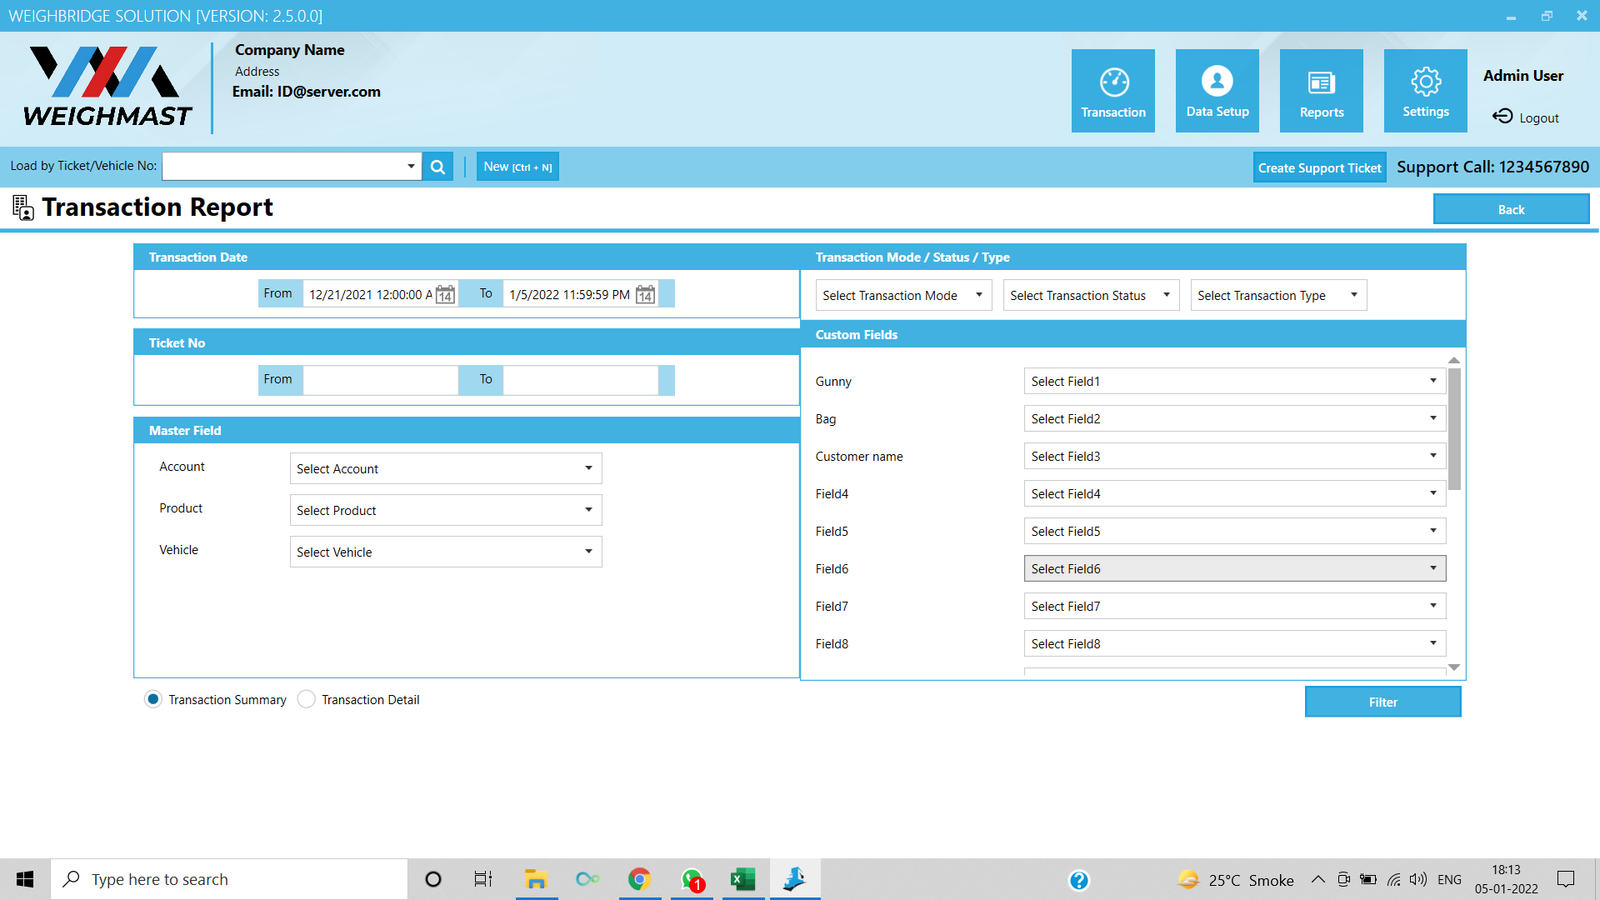Click the ticket search magnifier icon
This screenshot has height=900, width=1600.
pyautogui.click(x=437, y=167)
